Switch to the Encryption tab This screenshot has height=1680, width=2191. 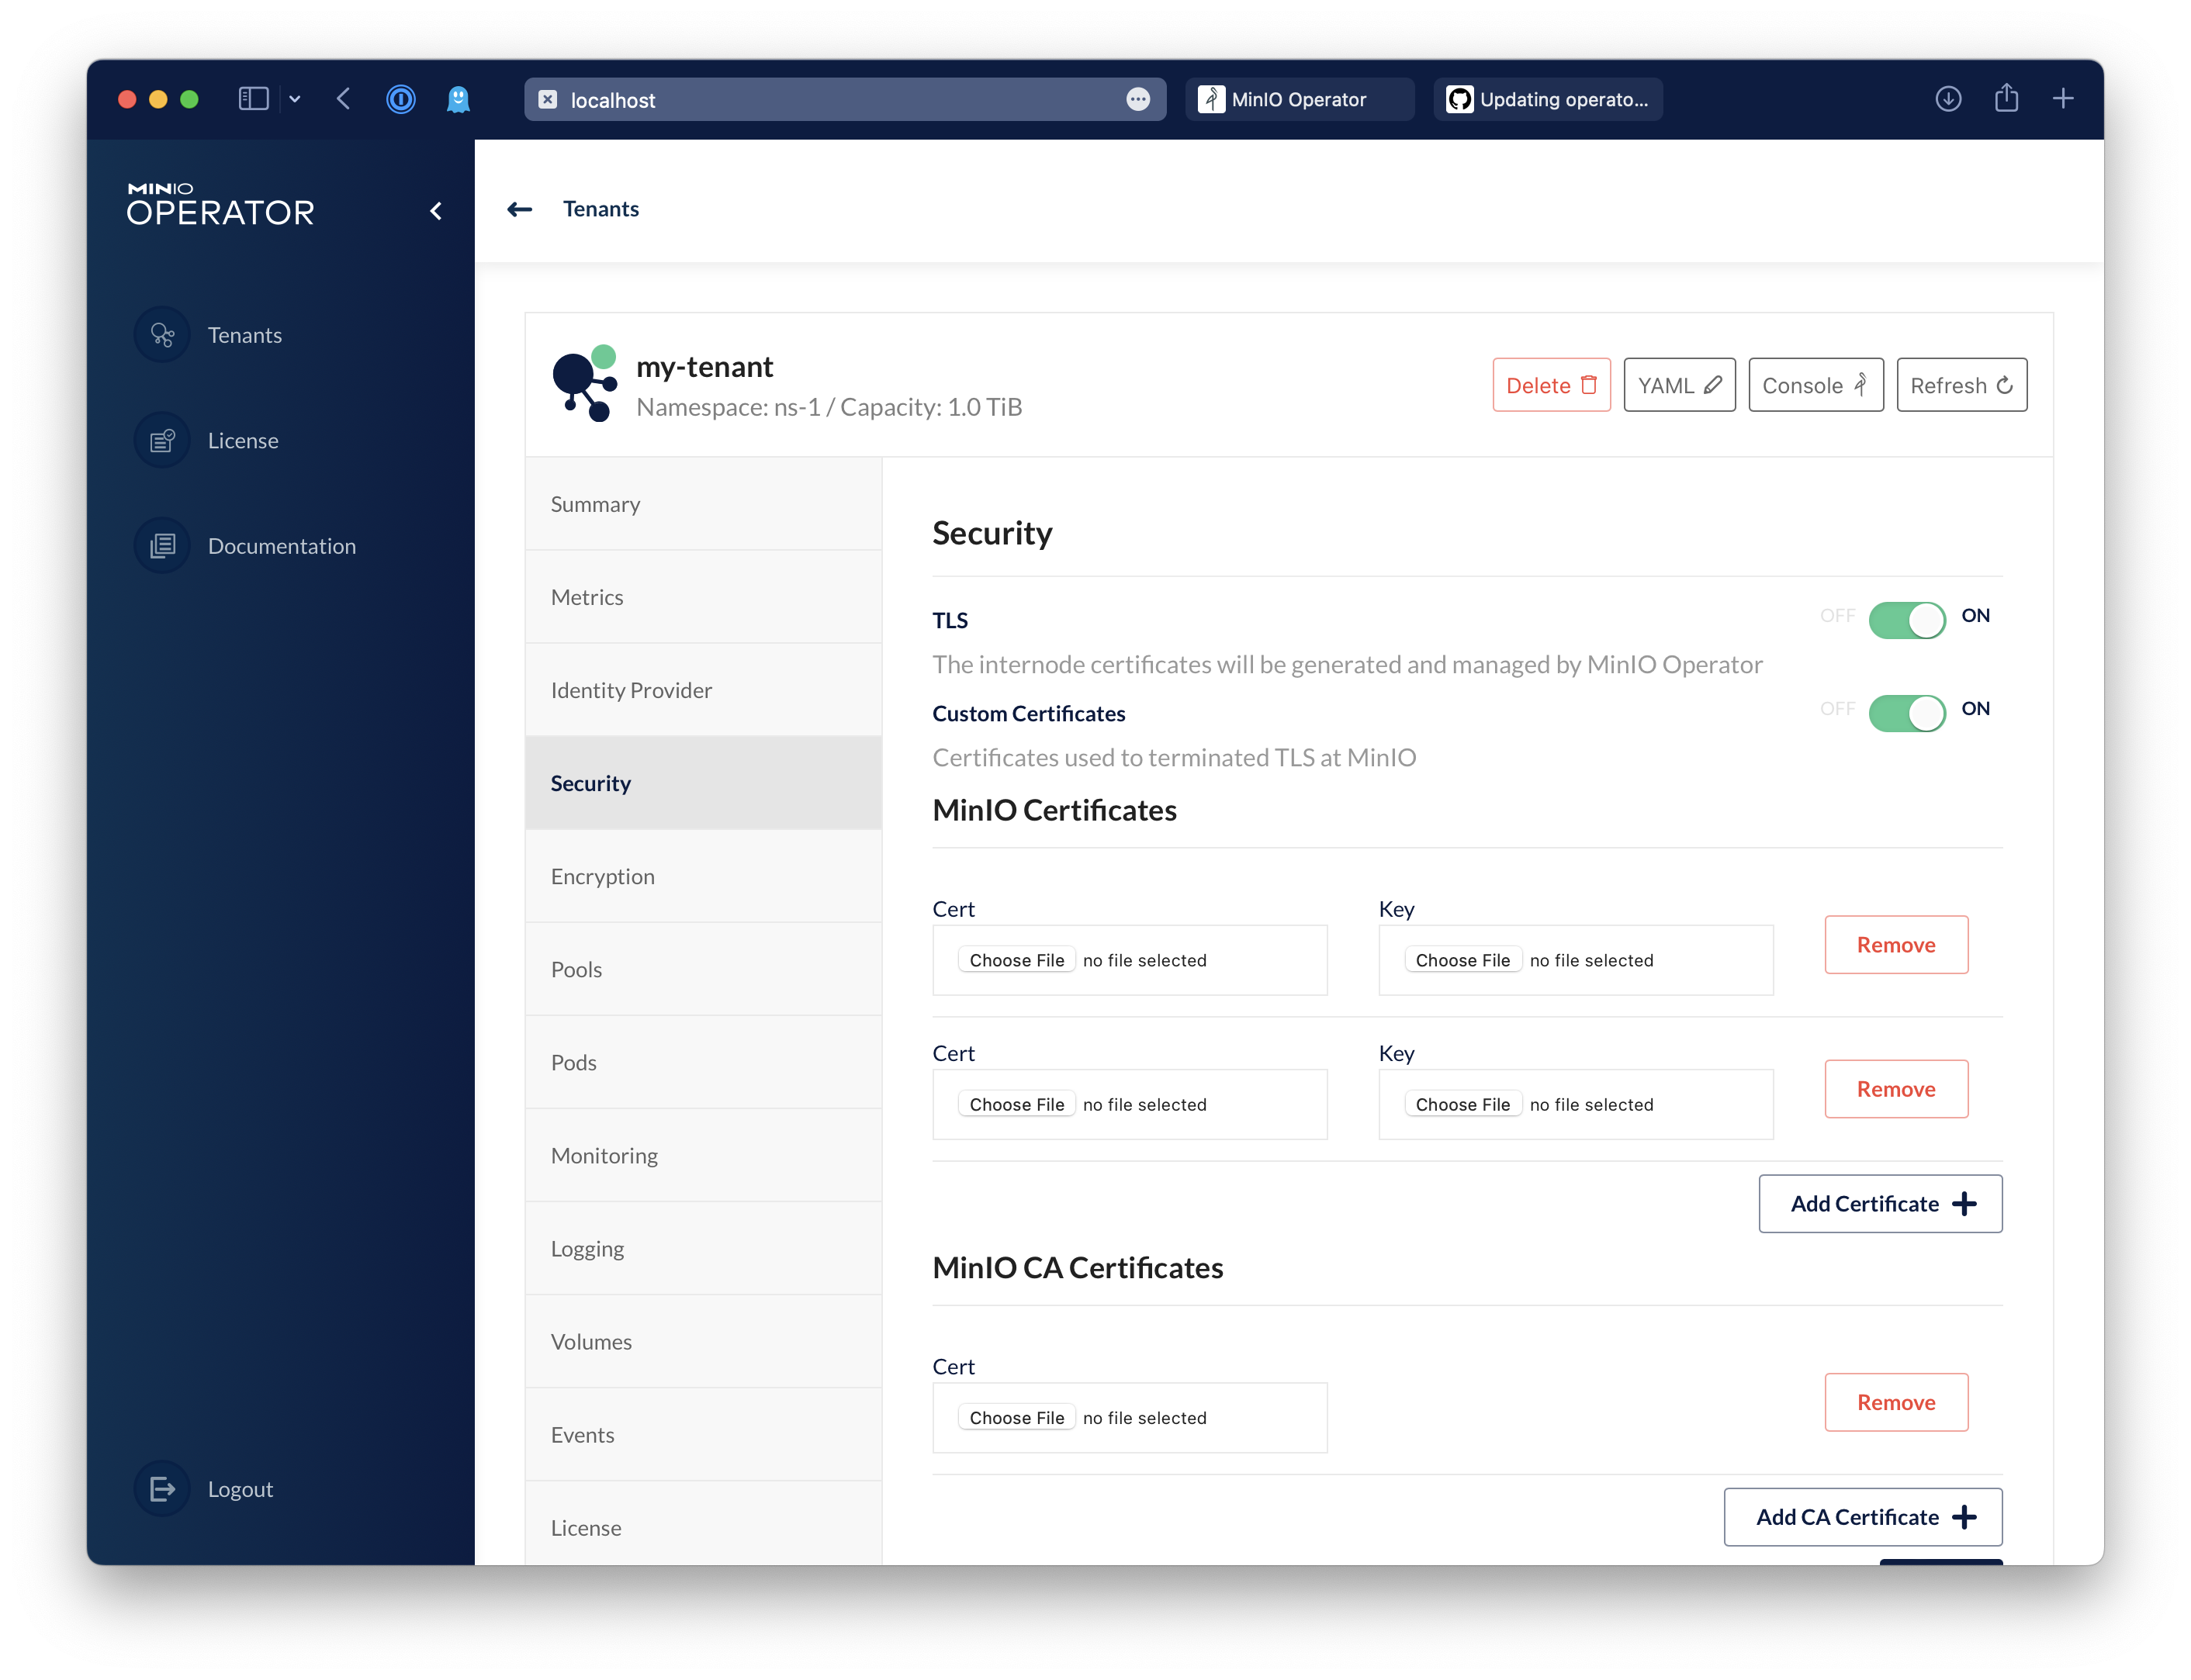tap(602, 876)
